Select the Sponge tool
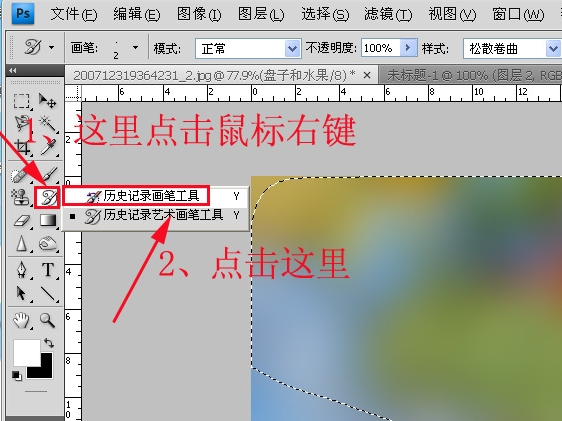 pos(48,244)
